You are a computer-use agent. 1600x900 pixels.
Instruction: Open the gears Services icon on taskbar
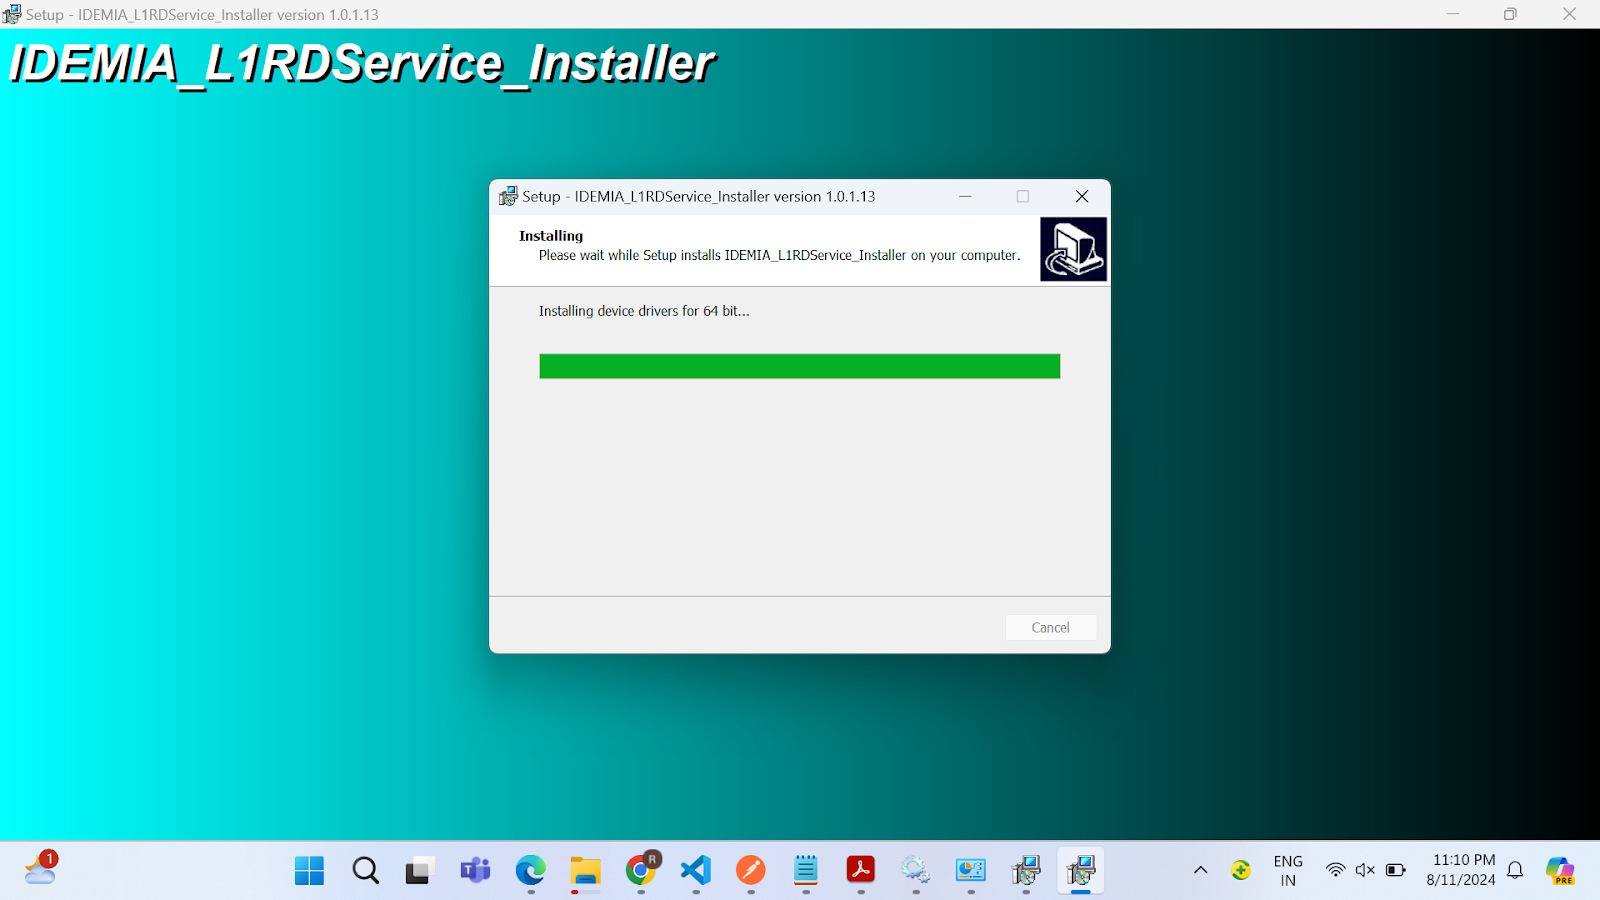coord(916,871)
